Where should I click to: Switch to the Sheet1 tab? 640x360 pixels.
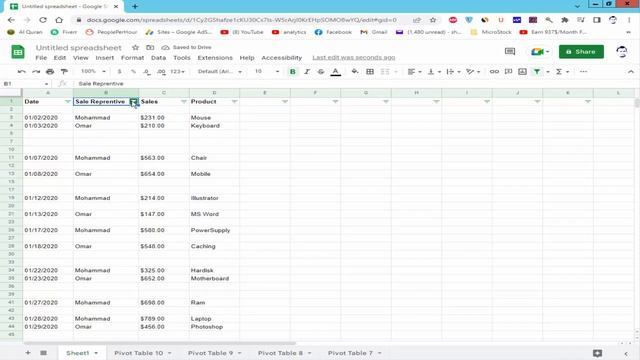coord(82,353)
